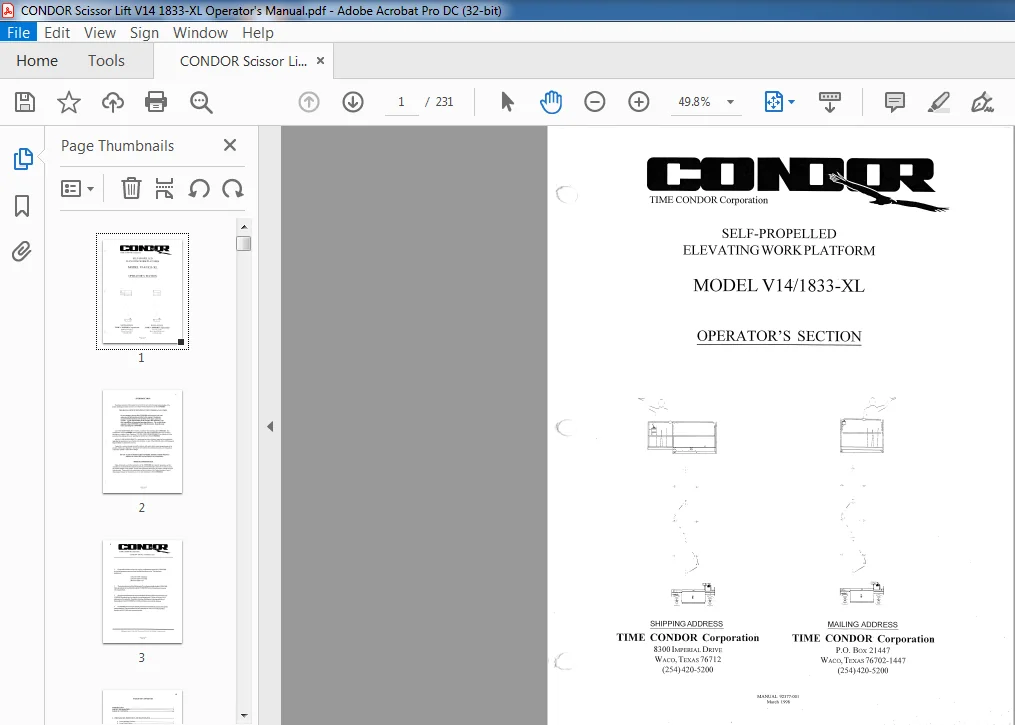This screenshot has width=1015, height=725.
Task: Upload the file using the cloud arrow icon
Action: pos(113,102)
